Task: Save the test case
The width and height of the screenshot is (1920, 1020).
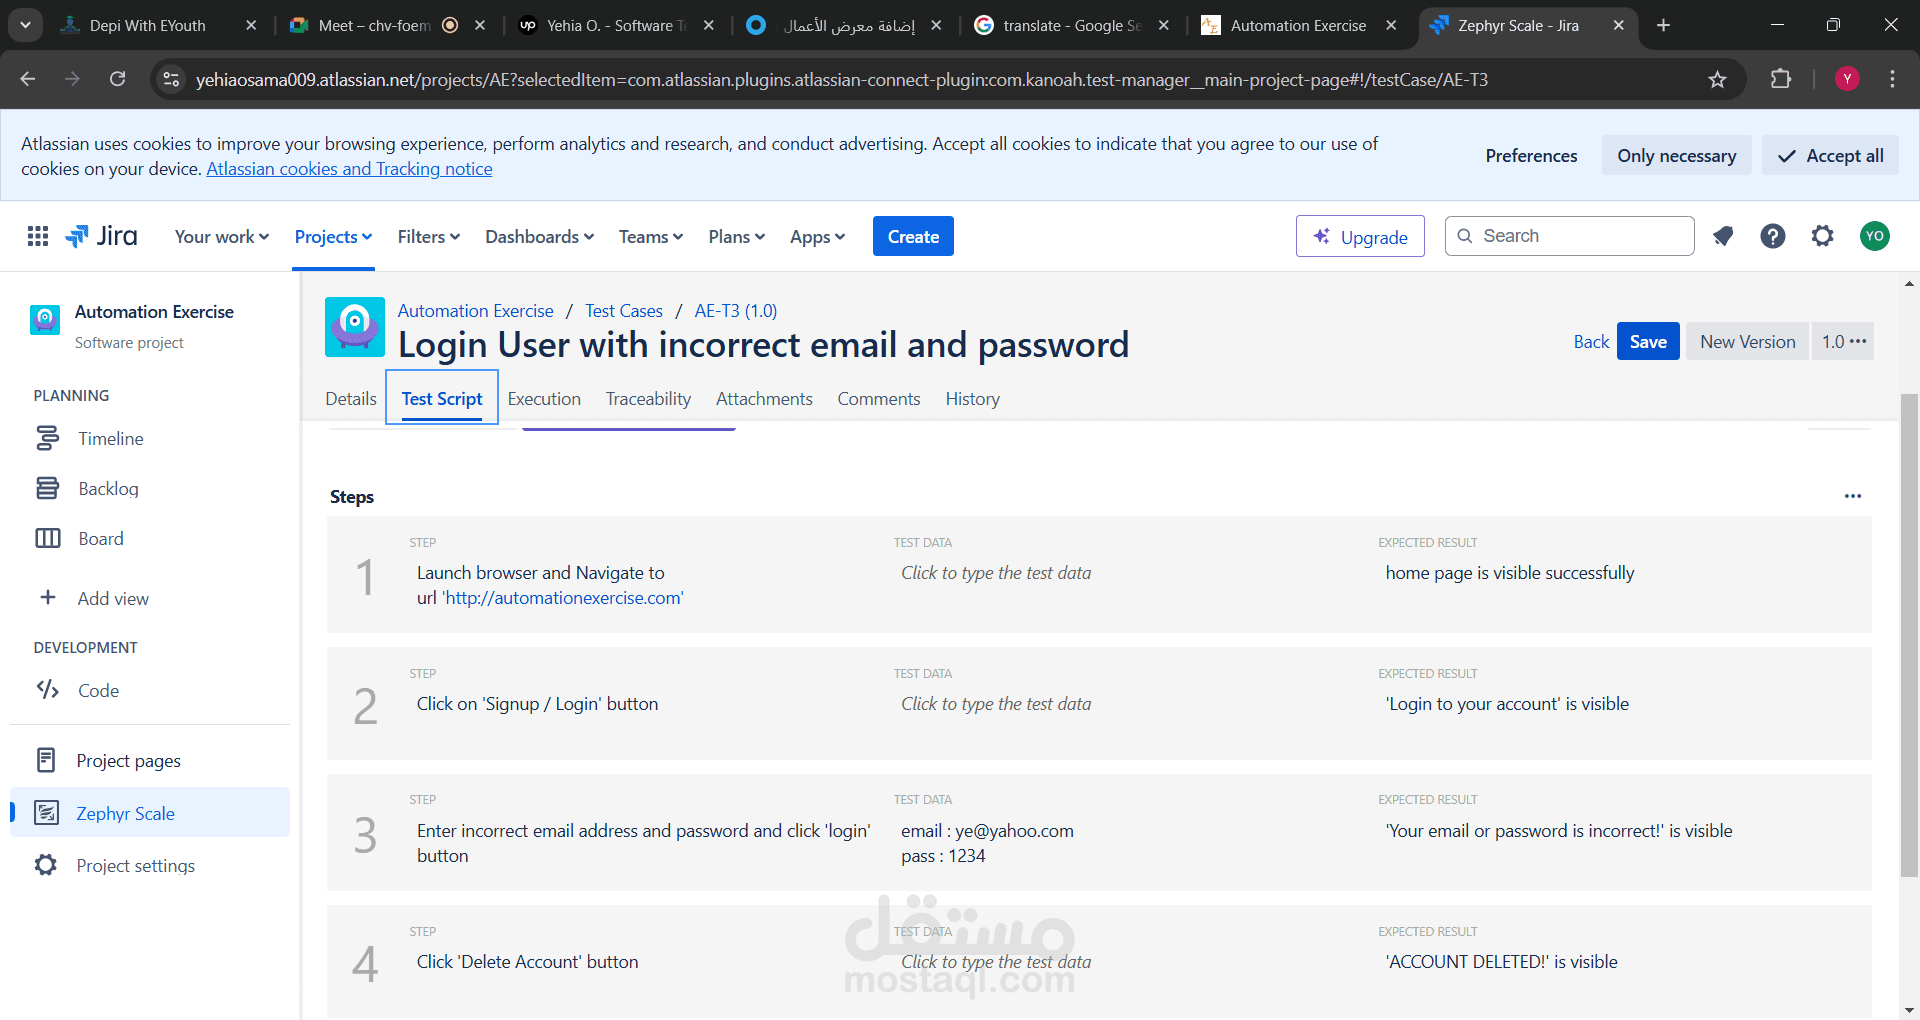Action: [x=1648, y=341]
